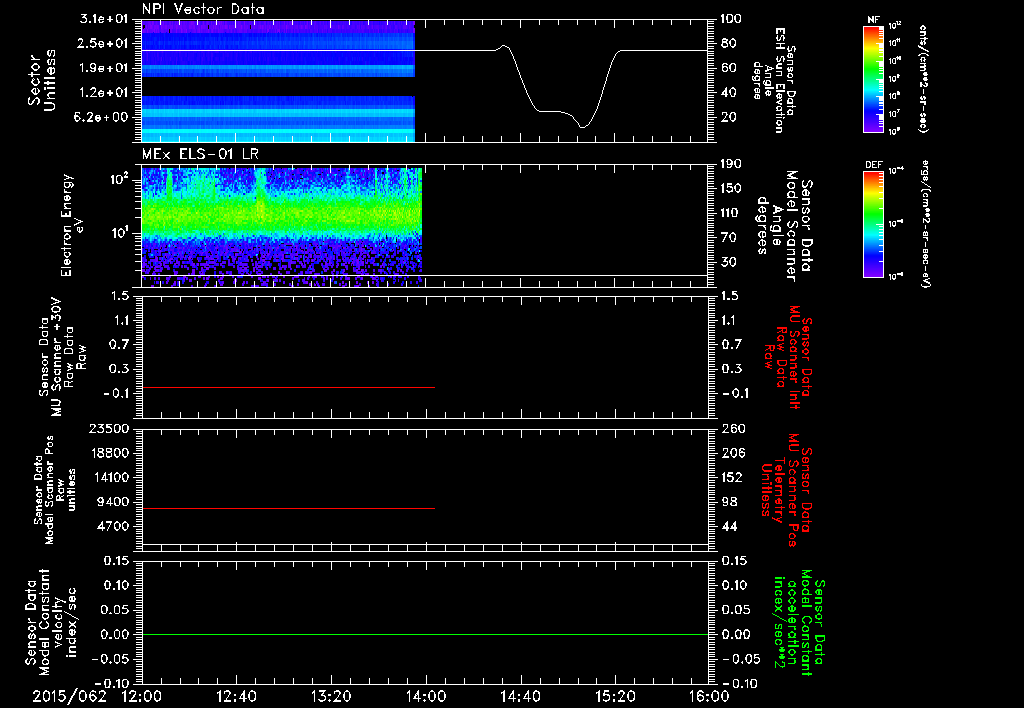Click the "4700" scanner position tick
Viewport: 1024px width, 708px height.
tap(113, 526)
